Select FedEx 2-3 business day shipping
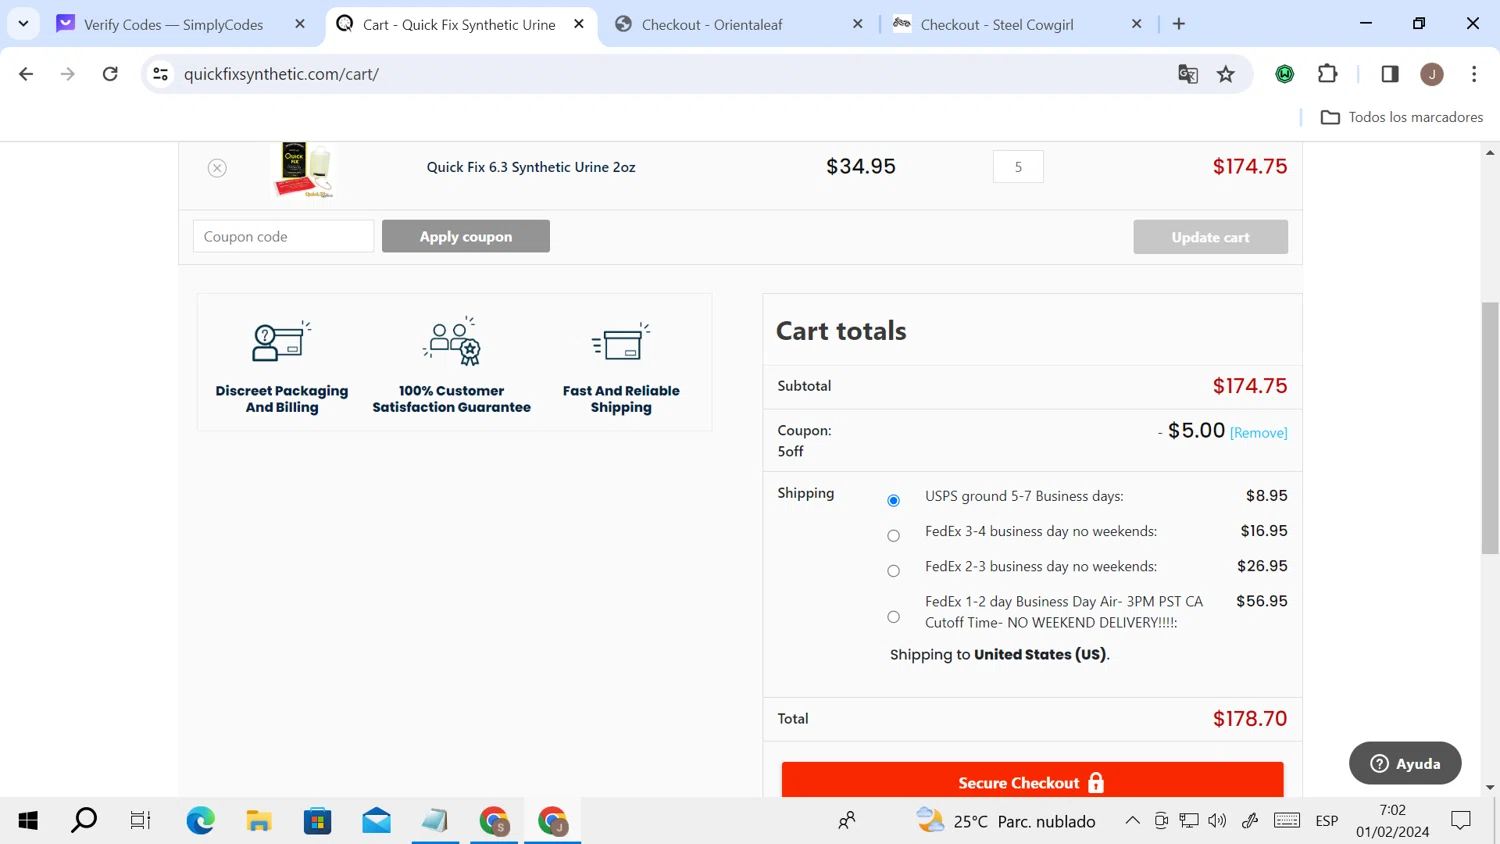This screenshot has width=1500, height=844. coord(893,571)
